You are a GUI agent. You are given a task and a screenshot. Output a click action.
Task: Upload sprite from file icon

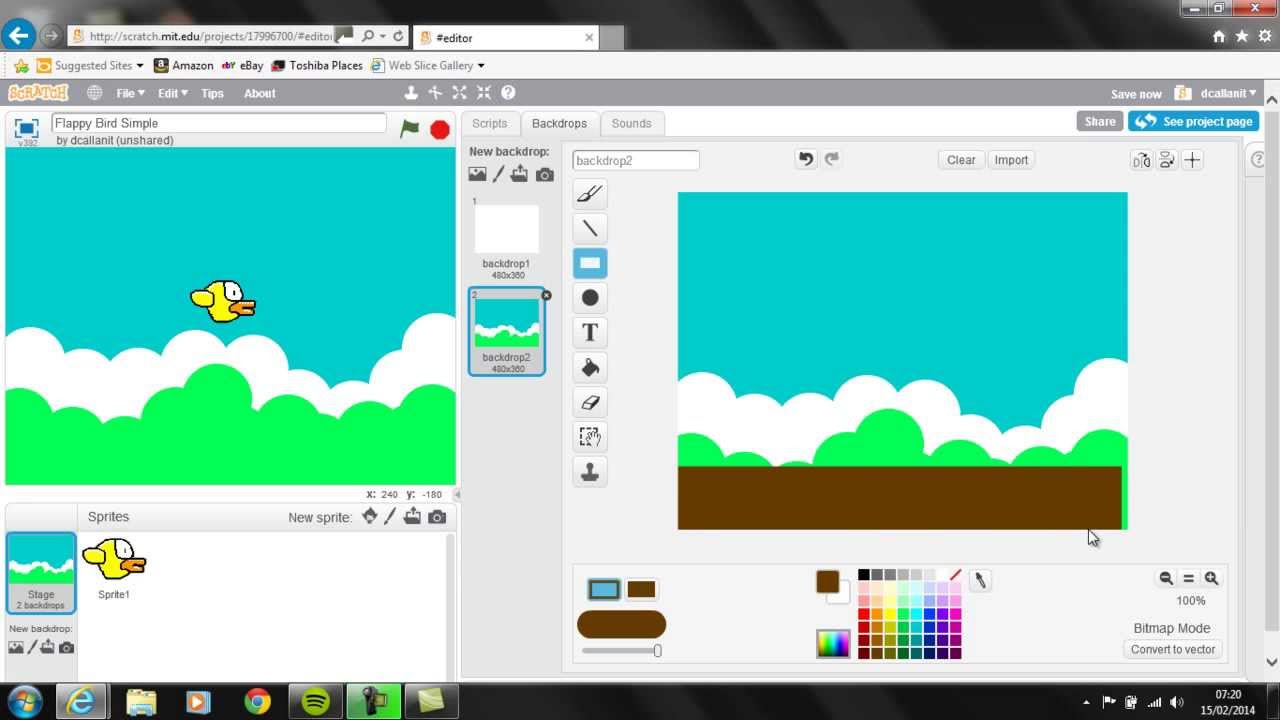click(x=412, y=516)
